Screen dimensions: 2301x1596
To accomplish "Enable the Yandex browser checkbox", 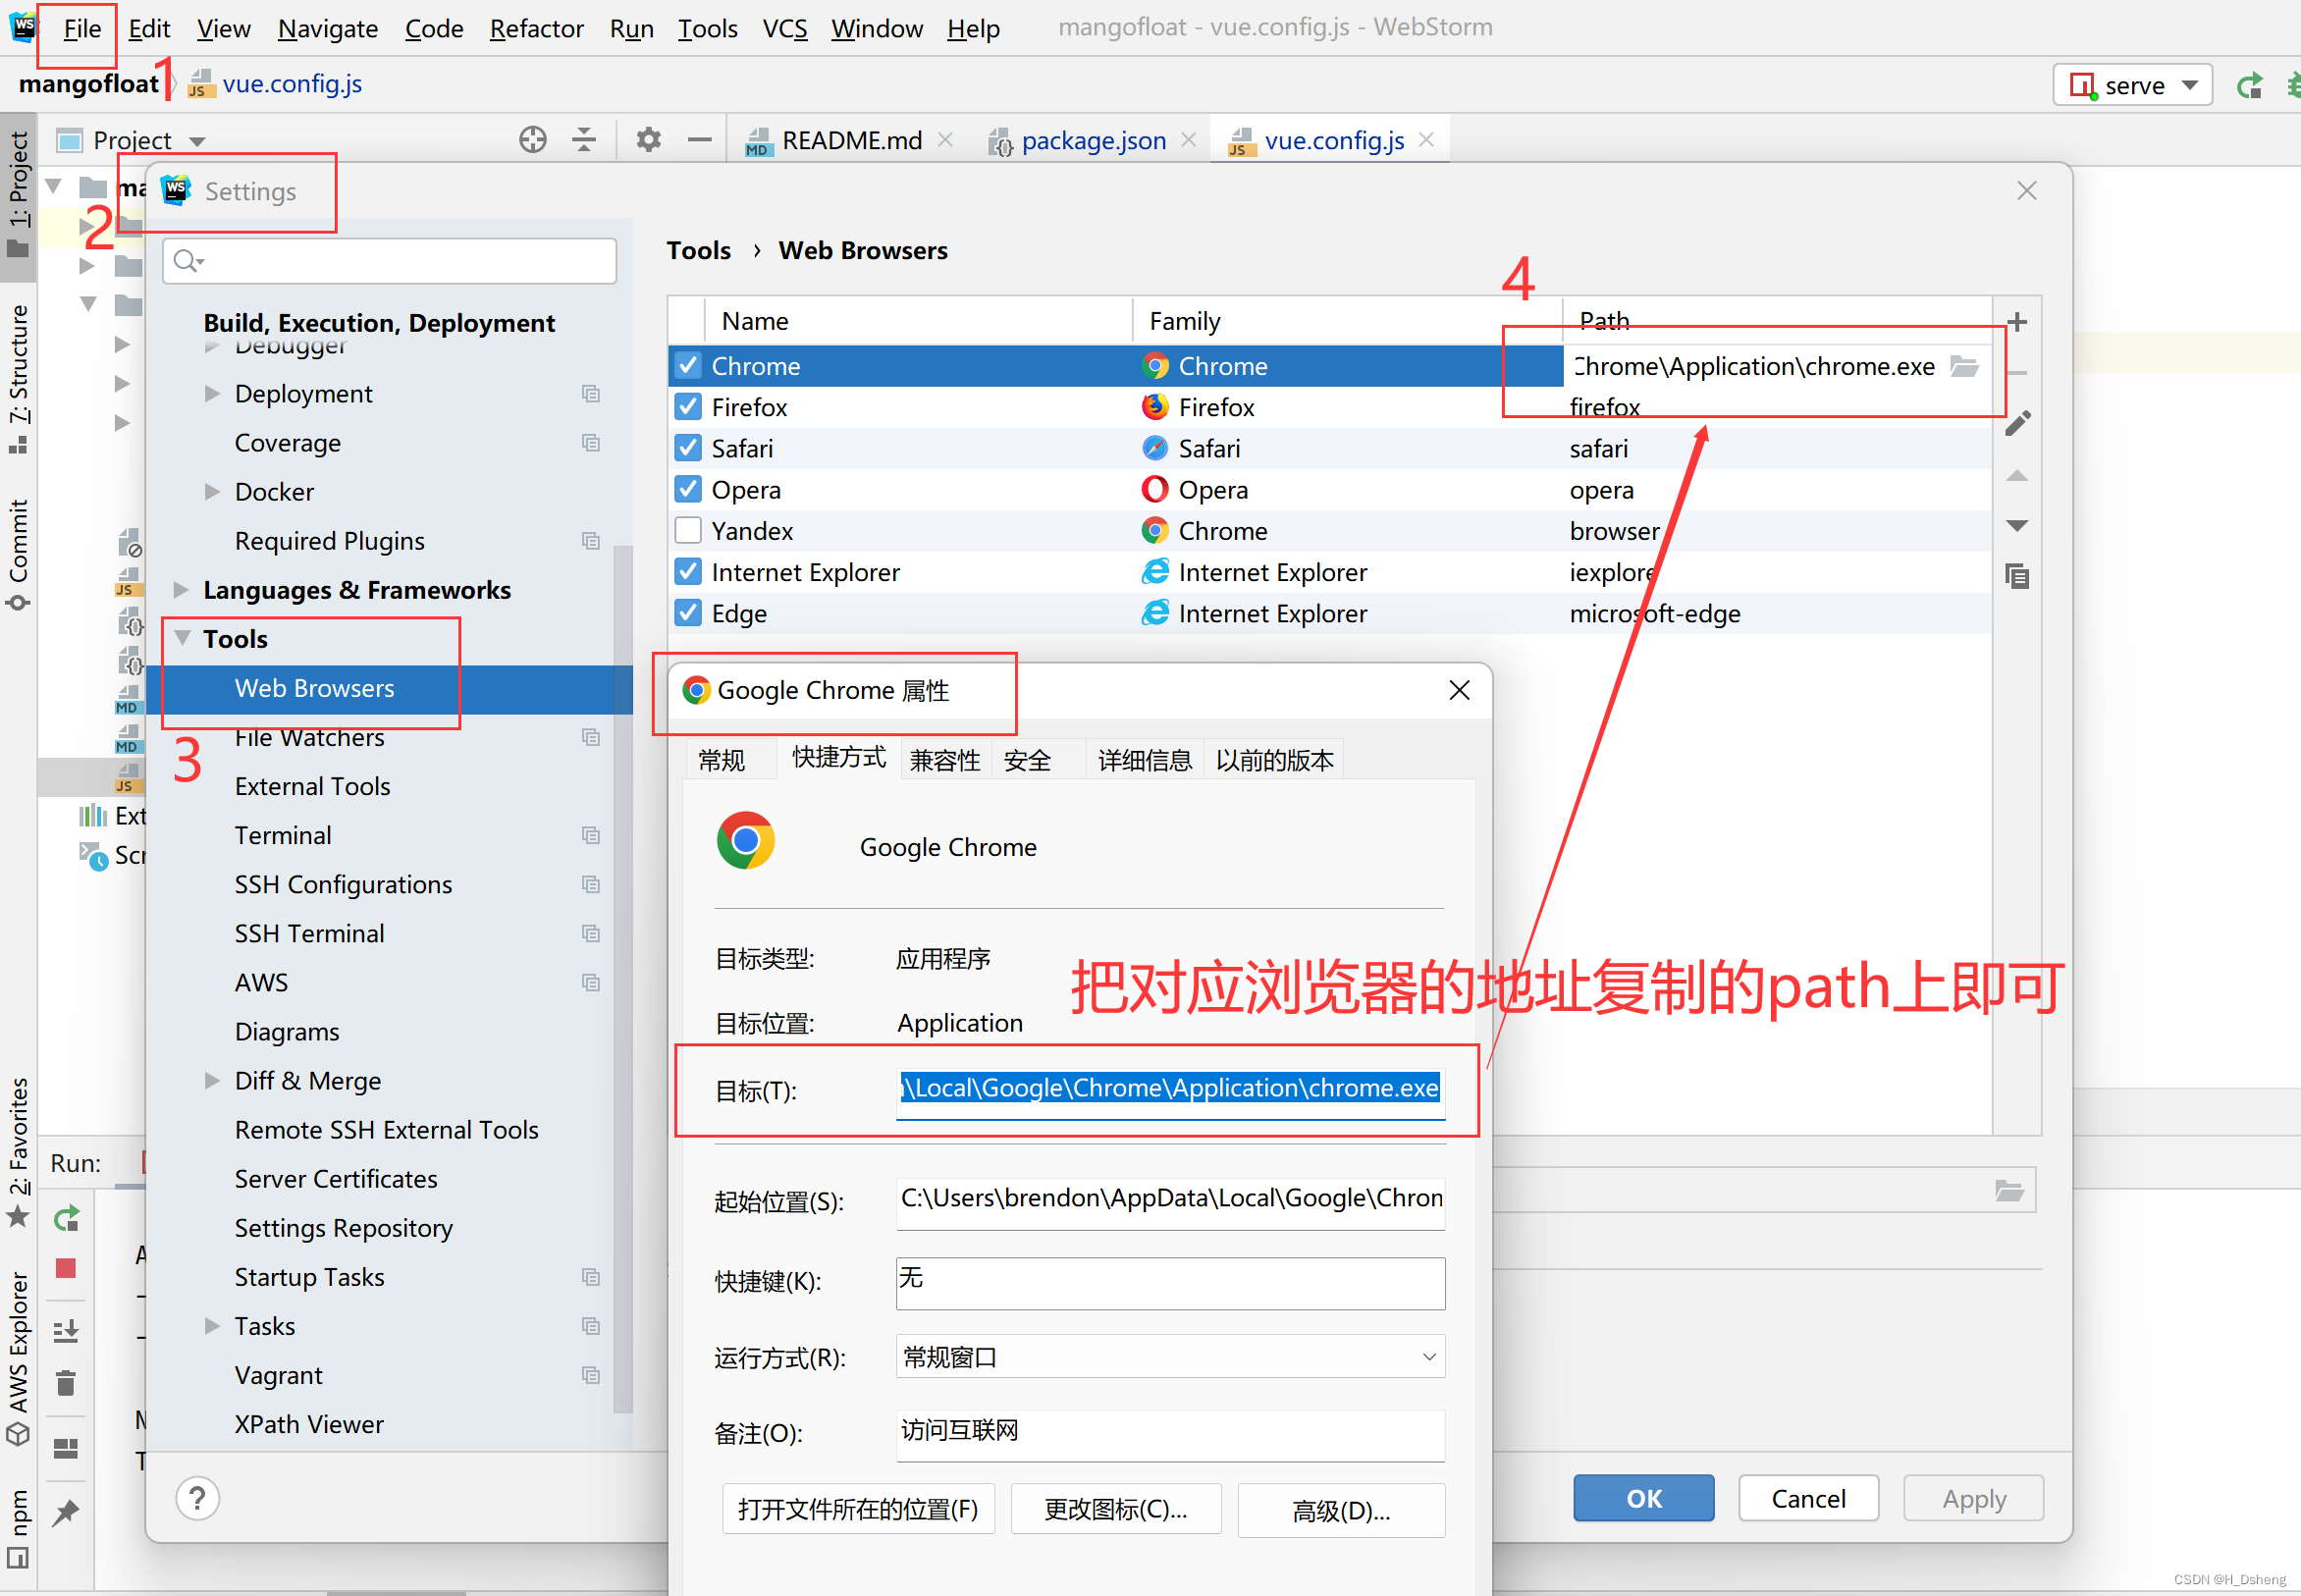I will click(x=688, y=531).
